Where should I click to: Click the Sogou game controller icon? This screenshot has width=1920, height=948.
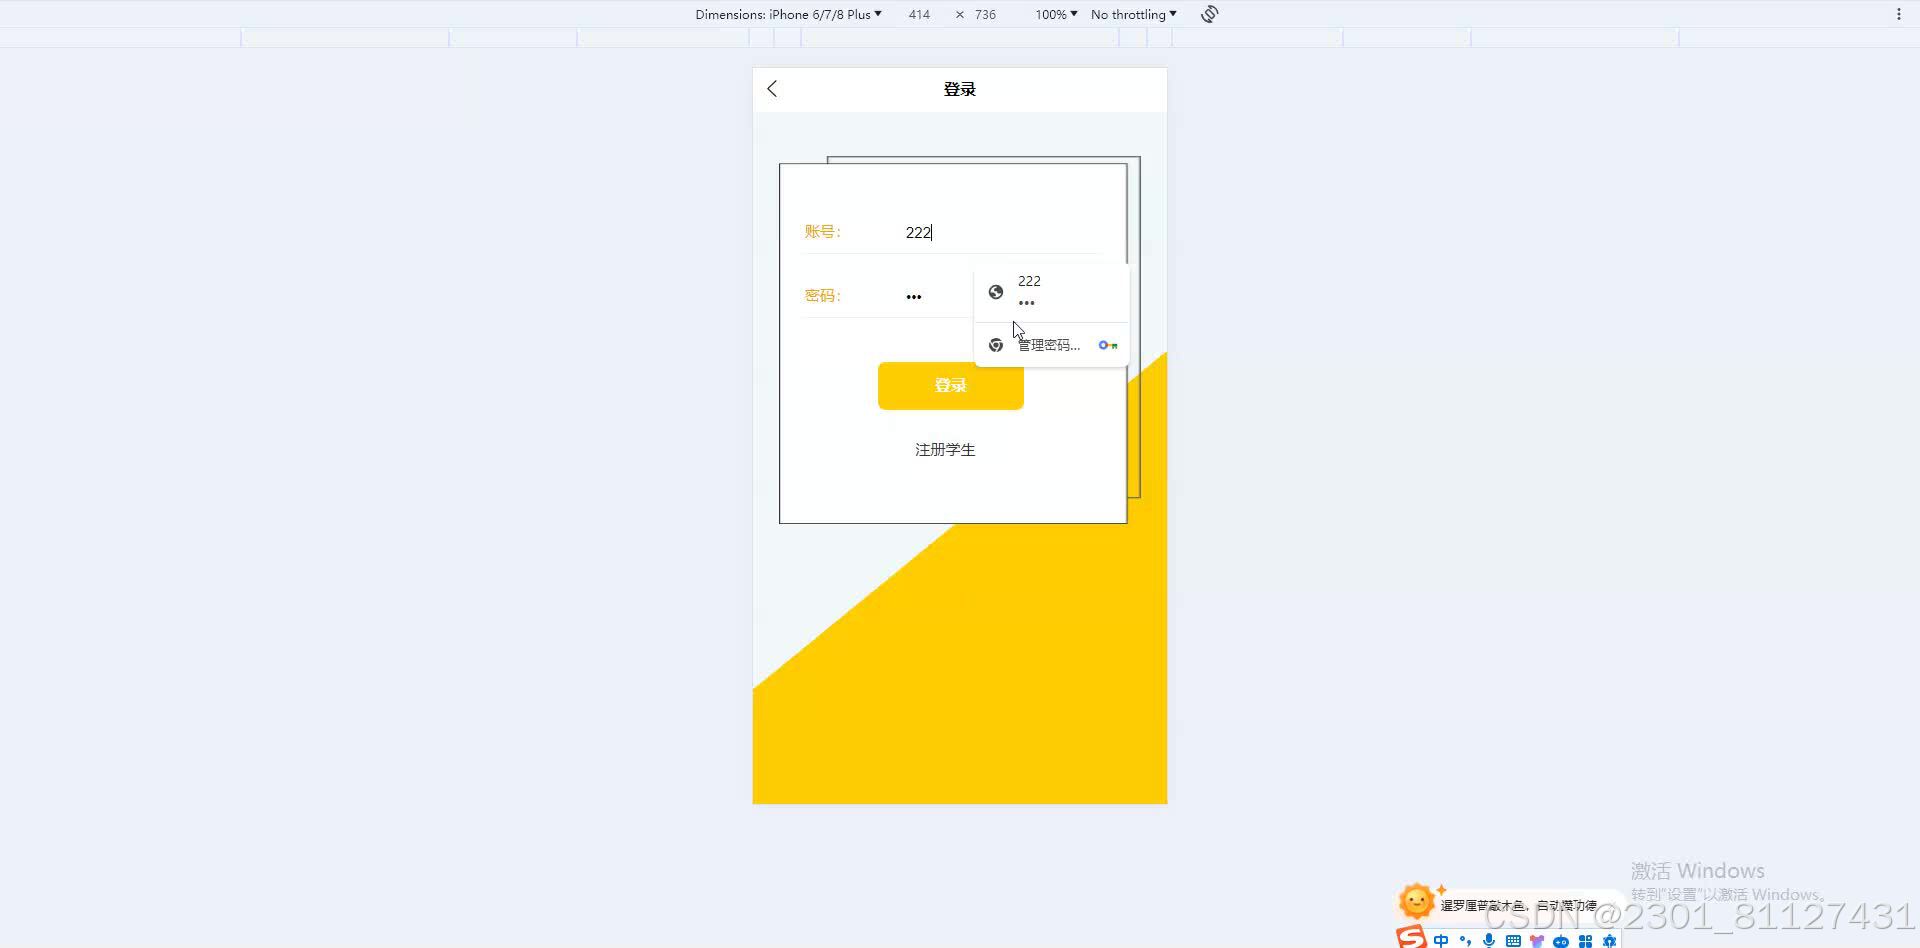[1561, 940]
